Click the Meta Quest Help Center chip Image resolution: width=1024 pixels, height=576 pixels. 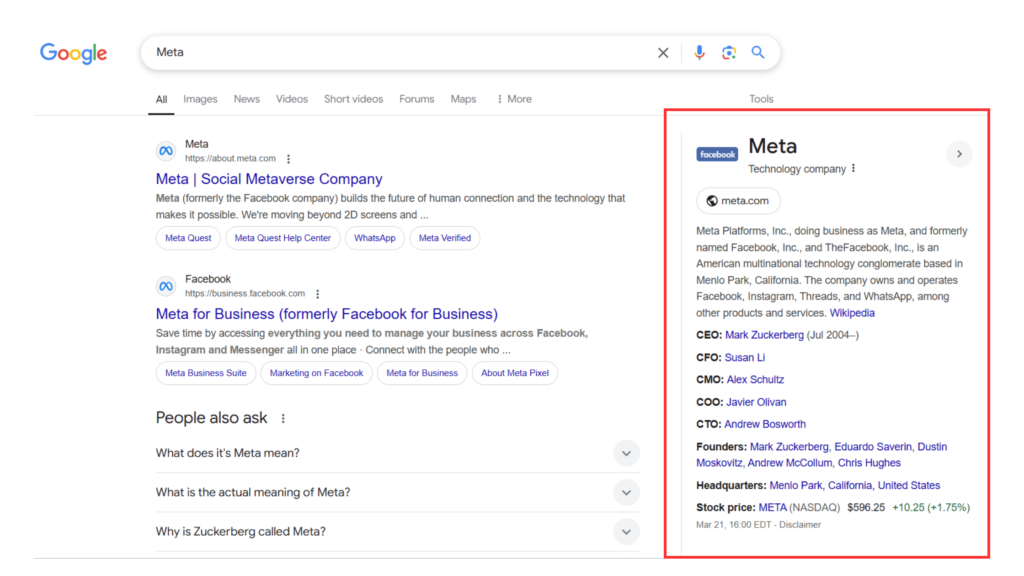coord(283,238)
